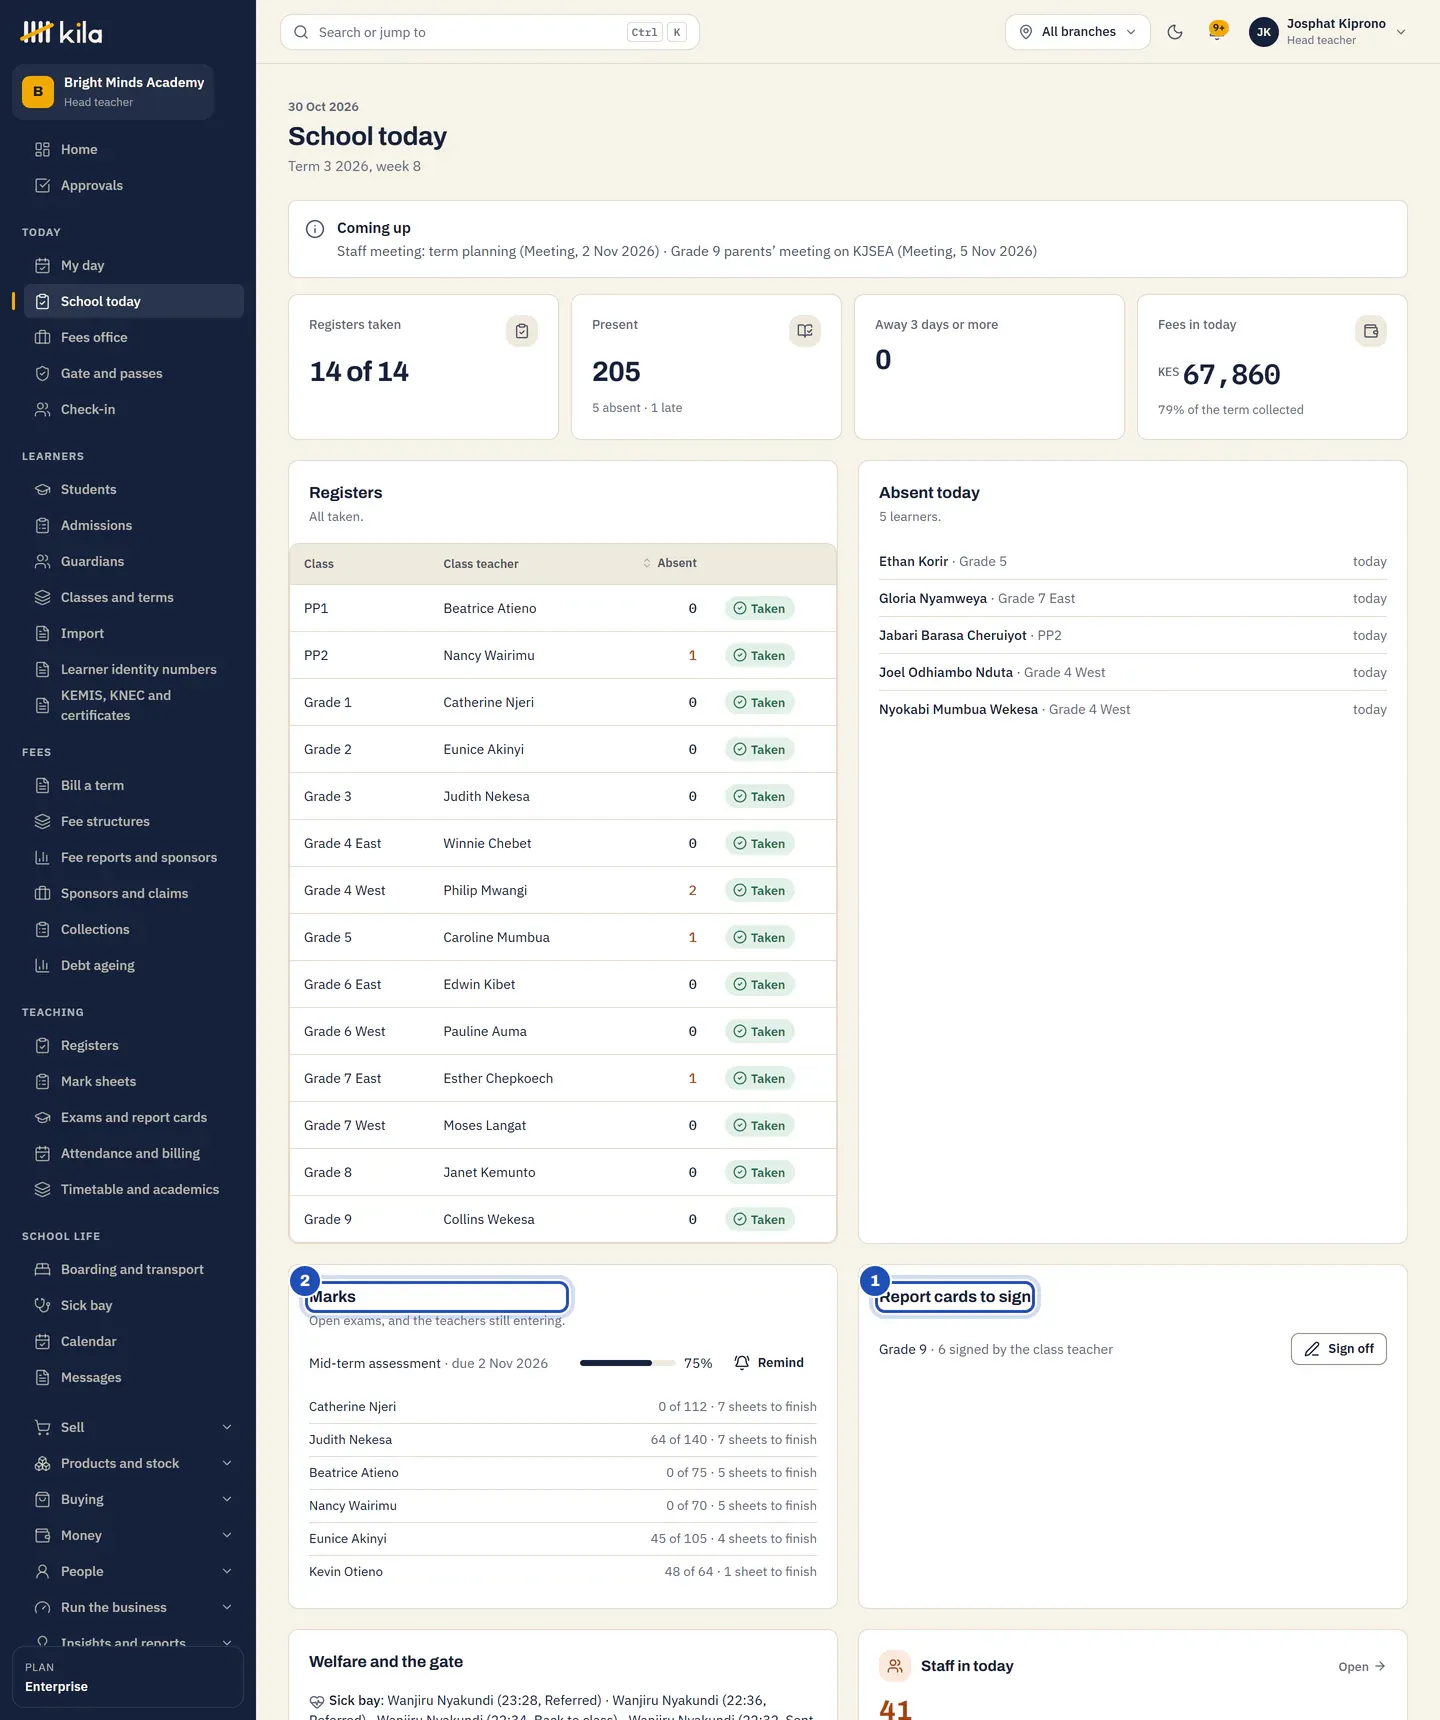Image resolution: width=1440 pixels, height=1720 pixels.
Task: Click the Coming up info icon
Action: pos(315,229)
